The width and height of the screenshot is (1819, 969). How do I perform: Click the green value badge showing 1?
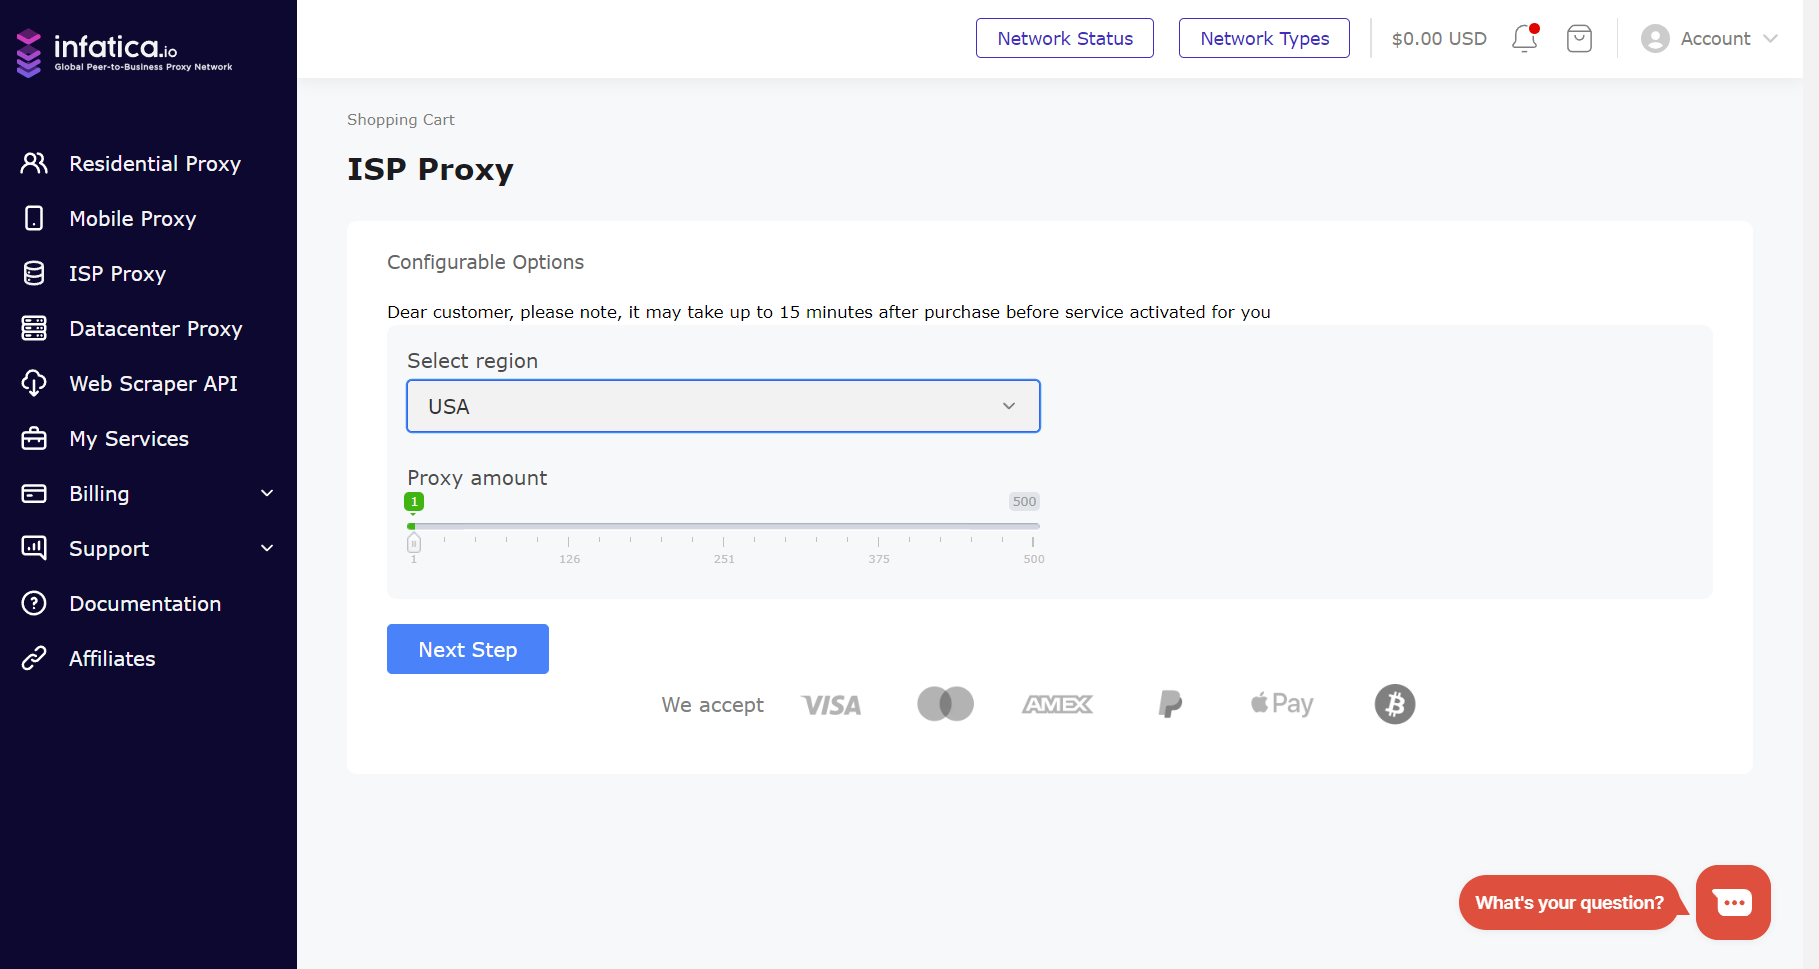click(414, 502)
